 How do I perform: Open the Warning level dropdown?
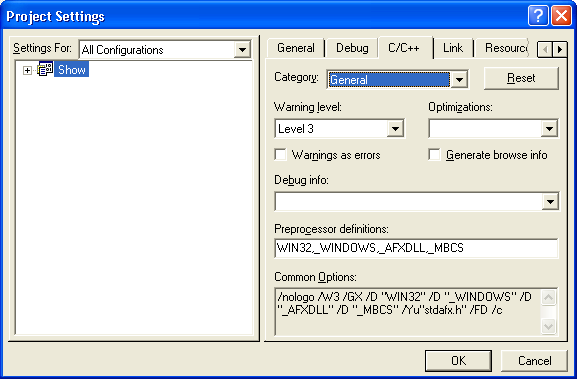point(395,128)
